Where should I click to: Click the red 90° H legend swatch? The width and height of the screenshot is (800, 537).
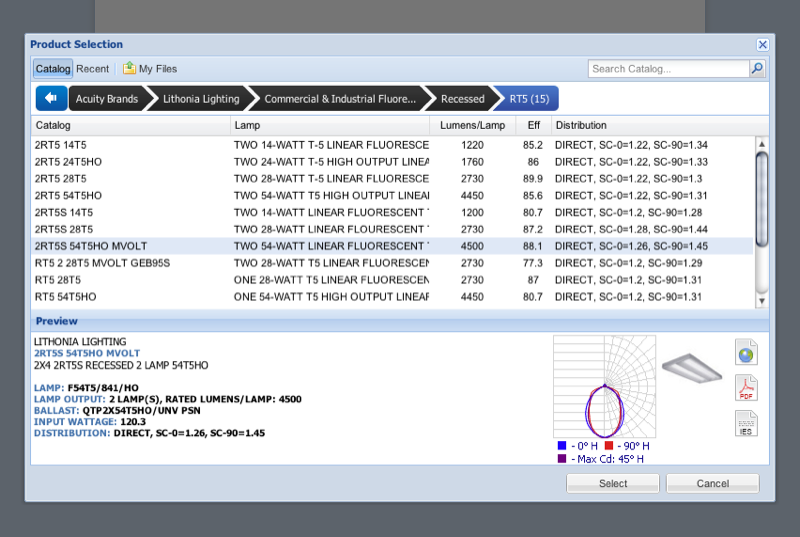point(608,445)
